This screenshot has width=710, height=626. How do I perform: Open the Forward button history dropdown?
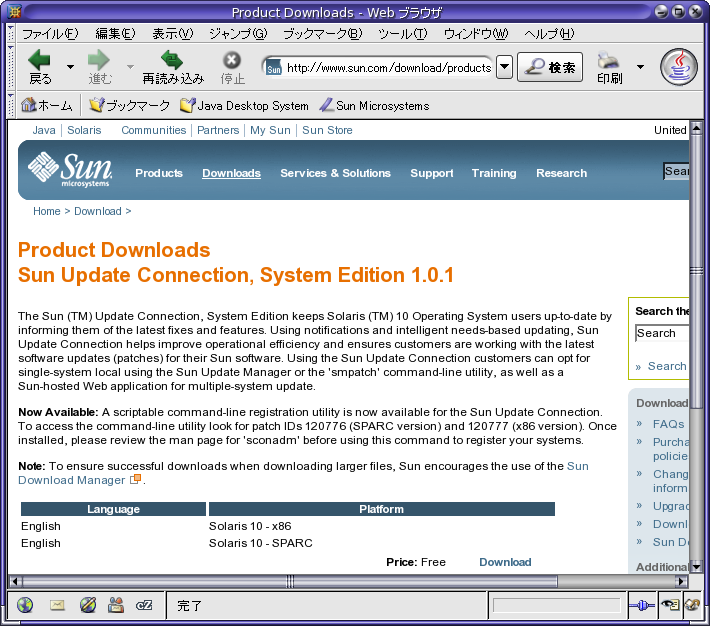point(130,67)
